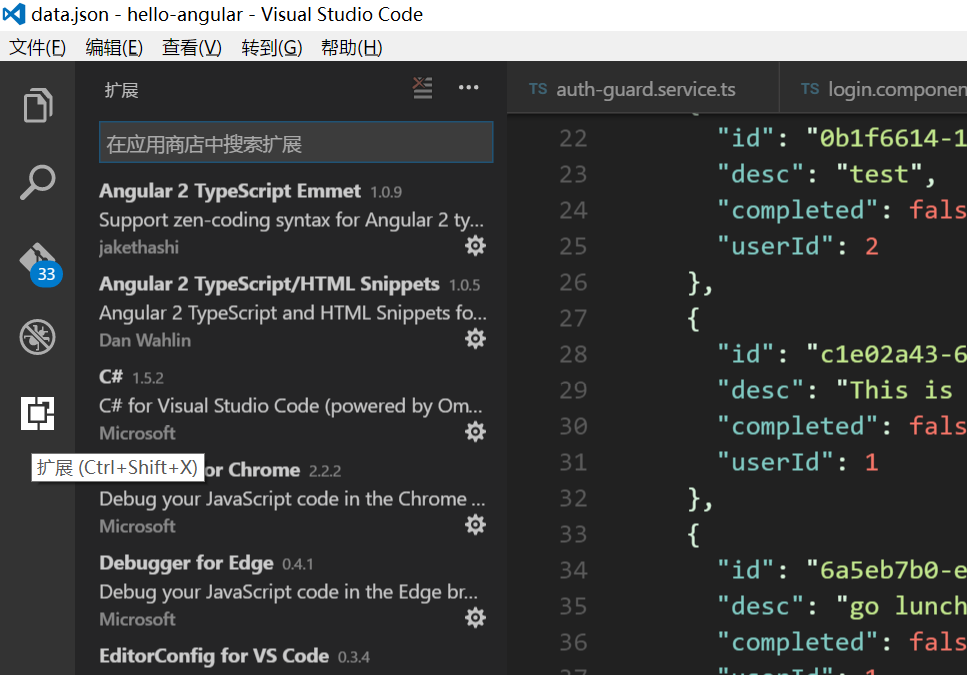
Task: Select the C# extension entry
Action: [293, 406]
